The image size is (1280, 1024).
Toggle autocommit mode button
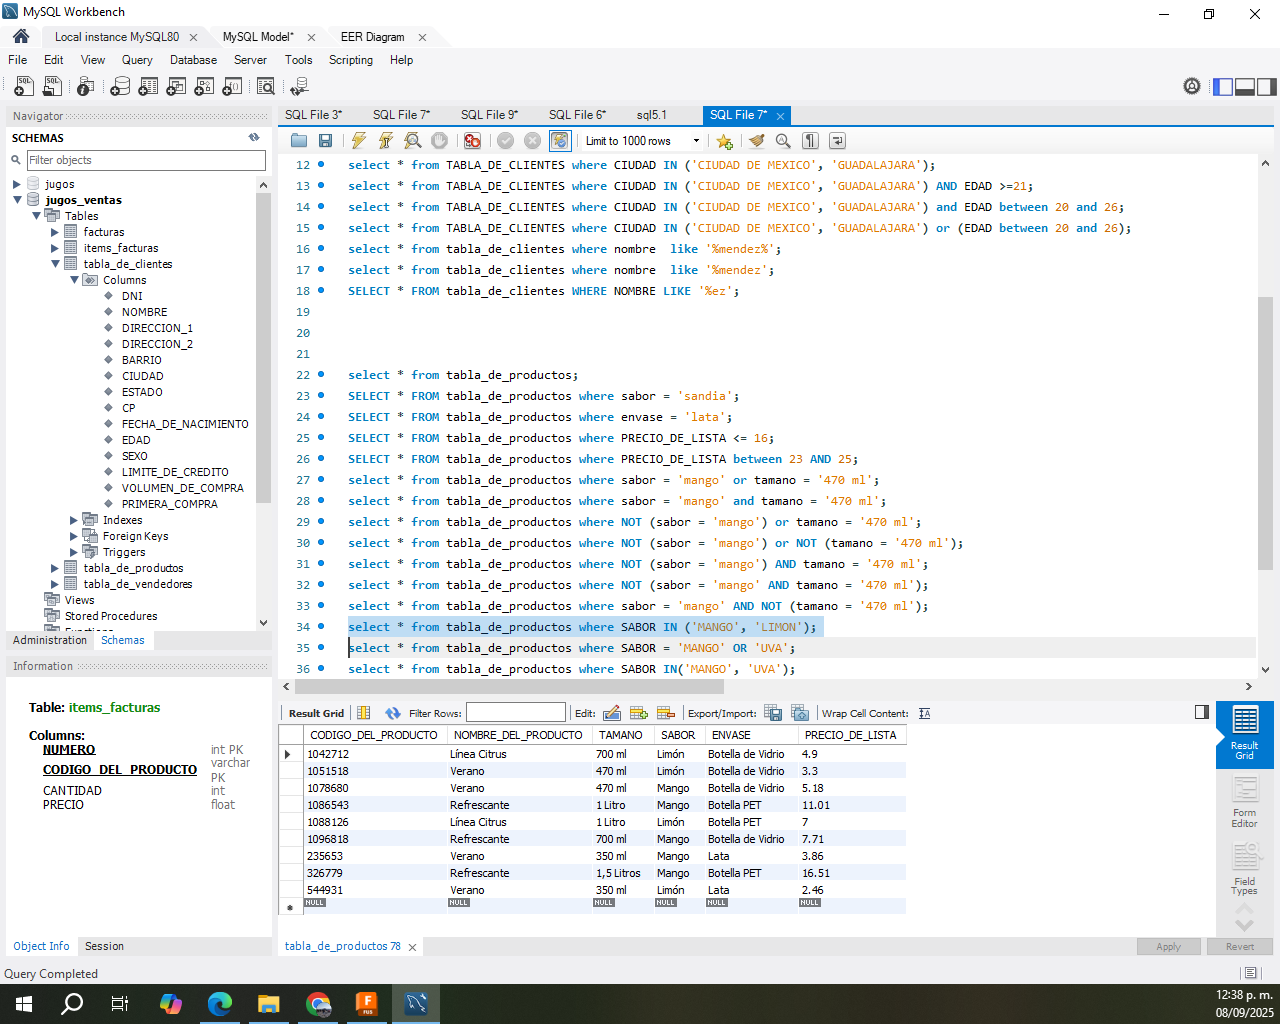tap(559, 141)
